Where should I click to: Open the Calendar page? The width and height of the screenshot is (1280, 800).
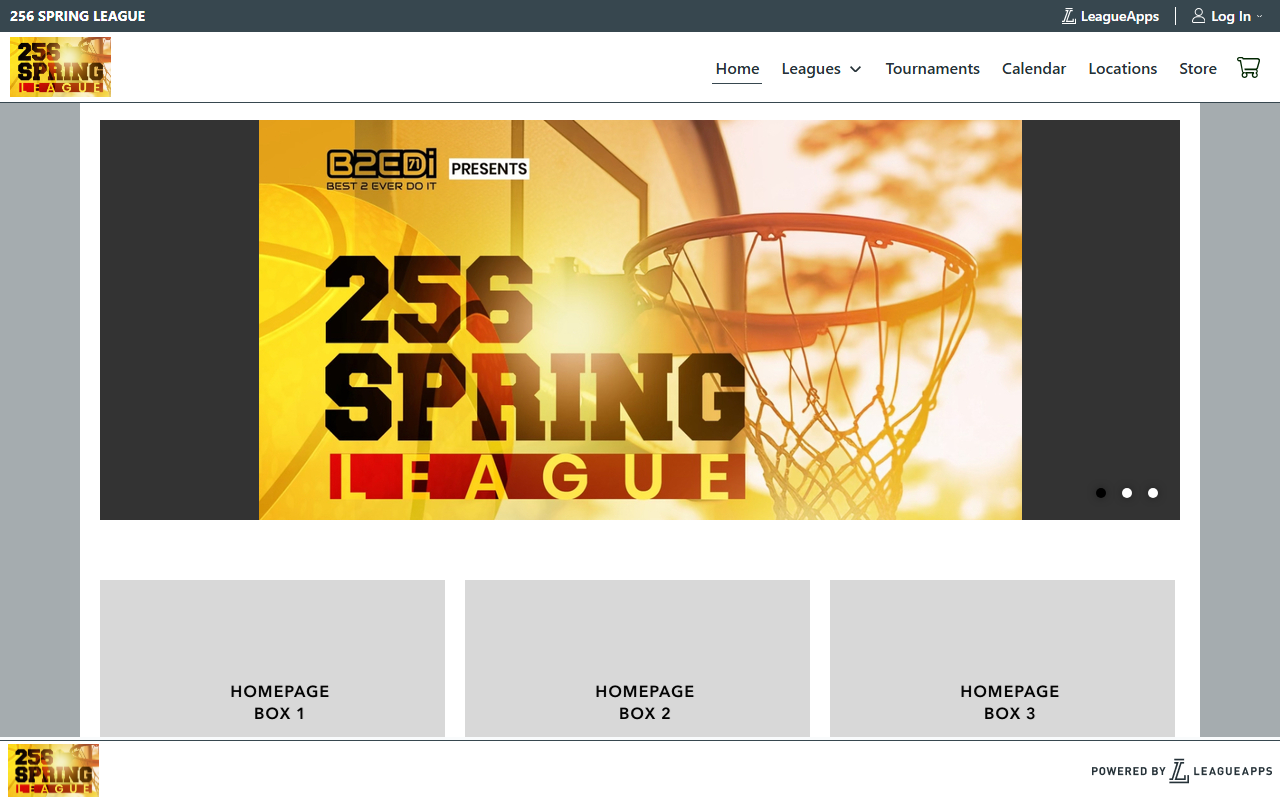pos(1034,68)
